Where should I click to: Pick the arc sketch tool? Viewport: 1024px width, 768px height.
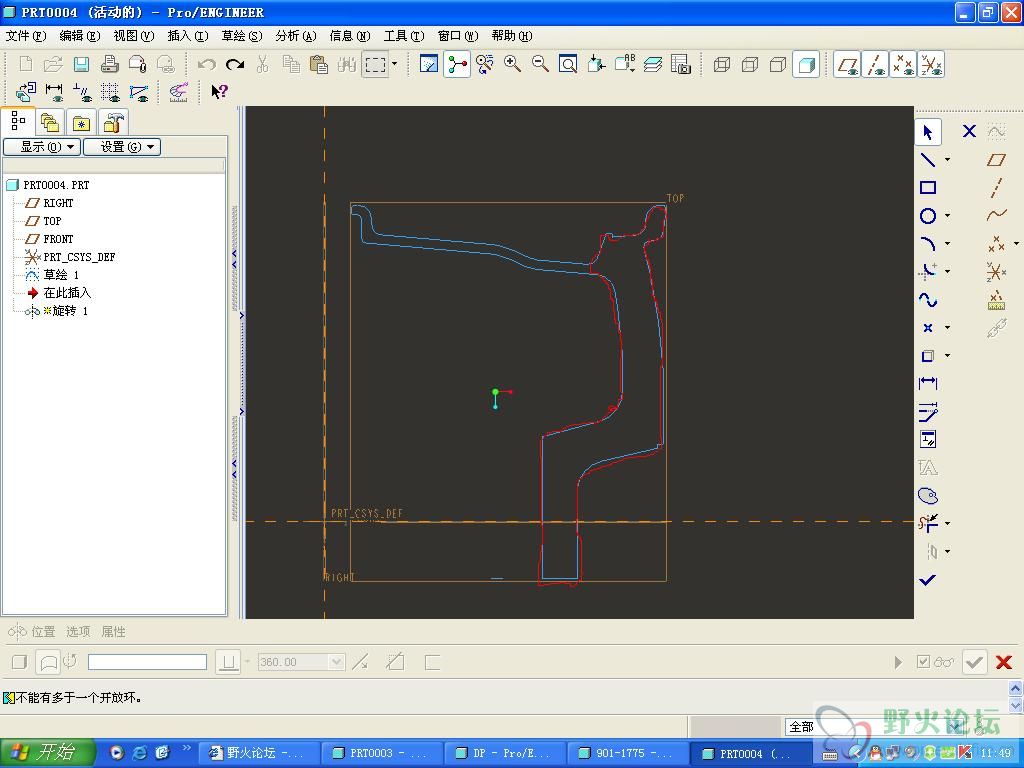[x=928, y=244]
